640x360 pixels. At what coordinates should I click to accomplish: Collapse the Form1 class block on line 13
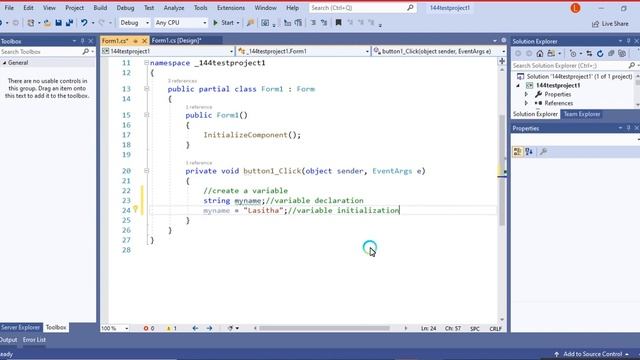[146, 89]
